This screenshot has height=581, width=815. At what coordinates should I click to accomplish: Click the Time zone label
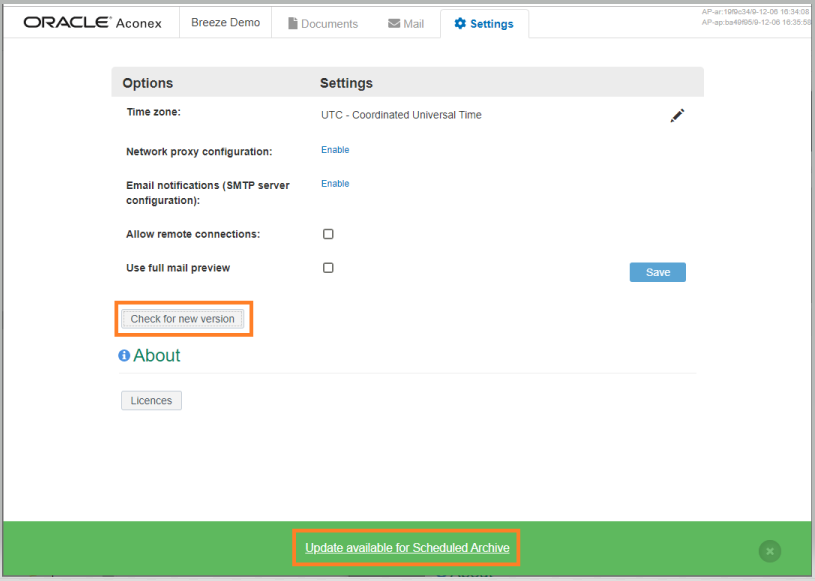click(x=154, y=112)
